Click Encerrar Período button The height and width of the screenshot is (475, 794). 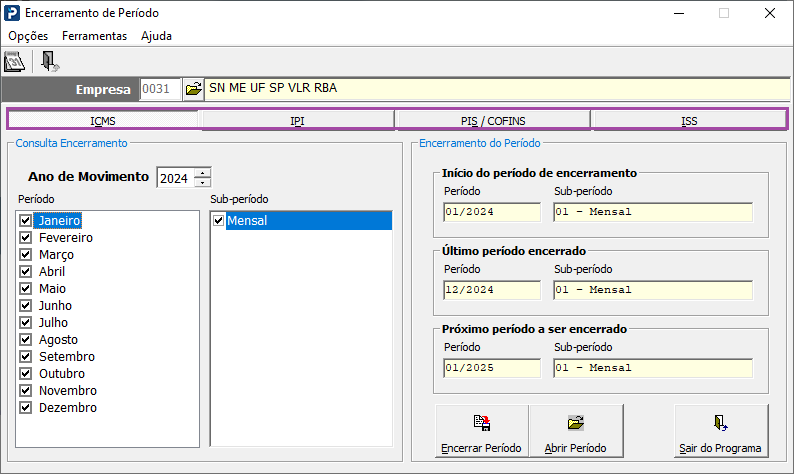tap(481, 431)
